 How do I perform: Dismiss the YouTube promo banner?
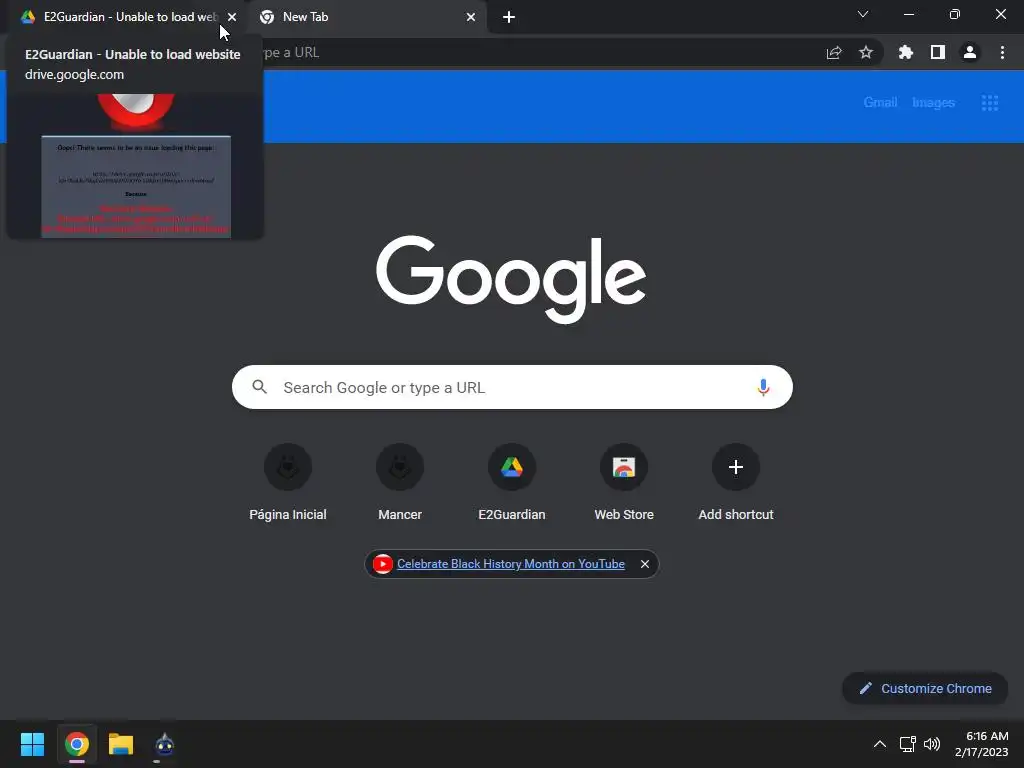[645, 564]
